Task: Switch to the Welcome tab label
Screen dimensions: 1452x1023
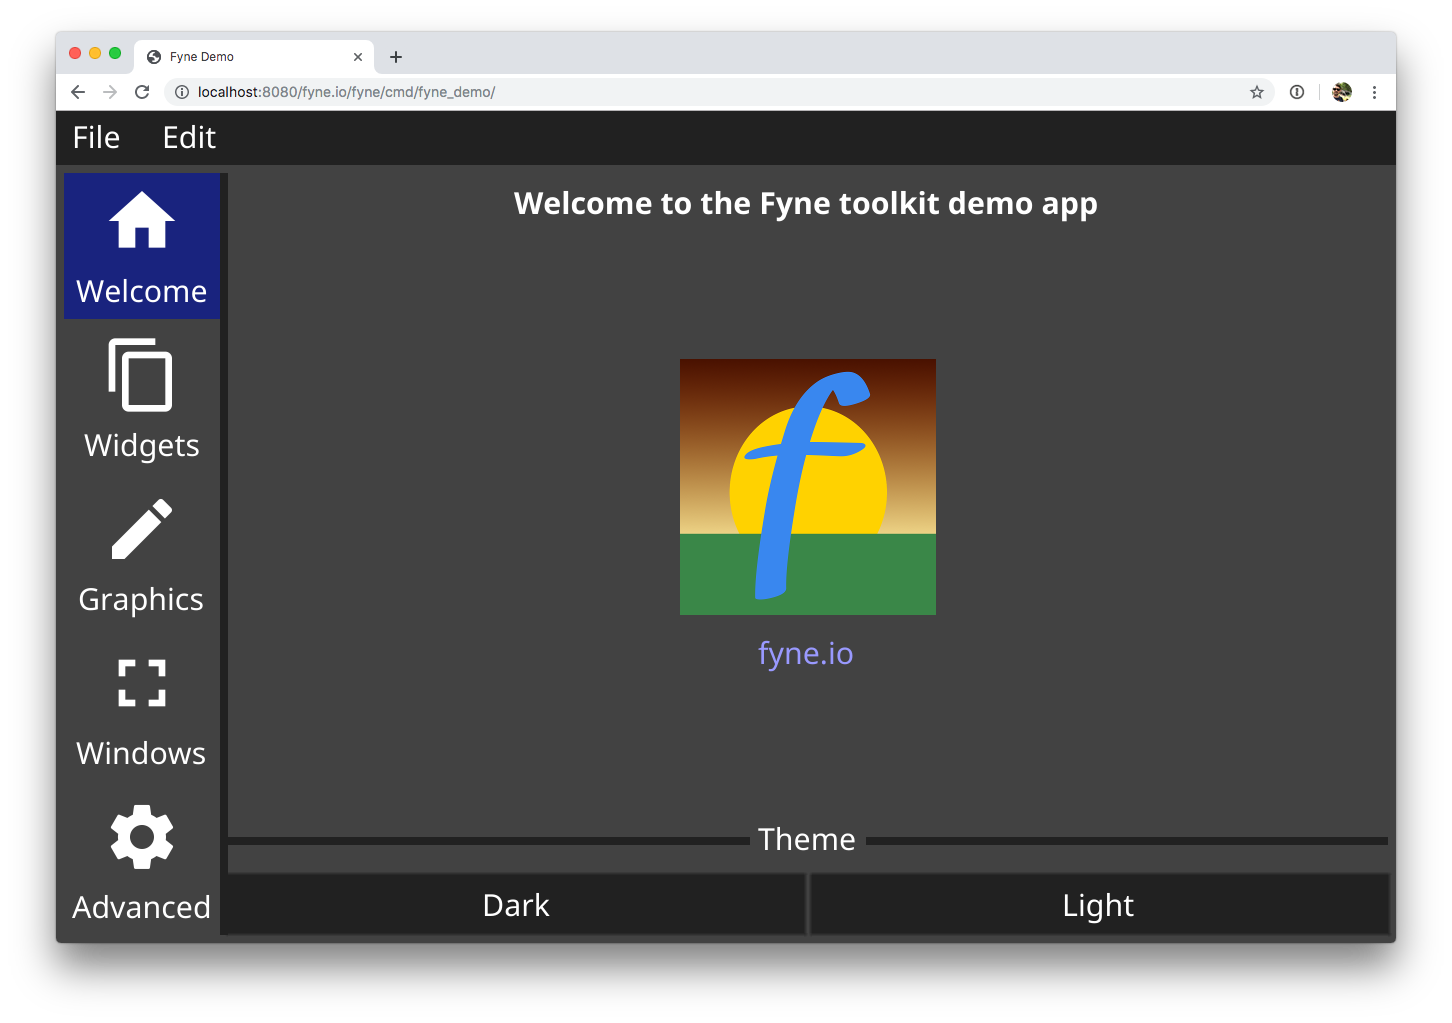Action: coord(142,291)
